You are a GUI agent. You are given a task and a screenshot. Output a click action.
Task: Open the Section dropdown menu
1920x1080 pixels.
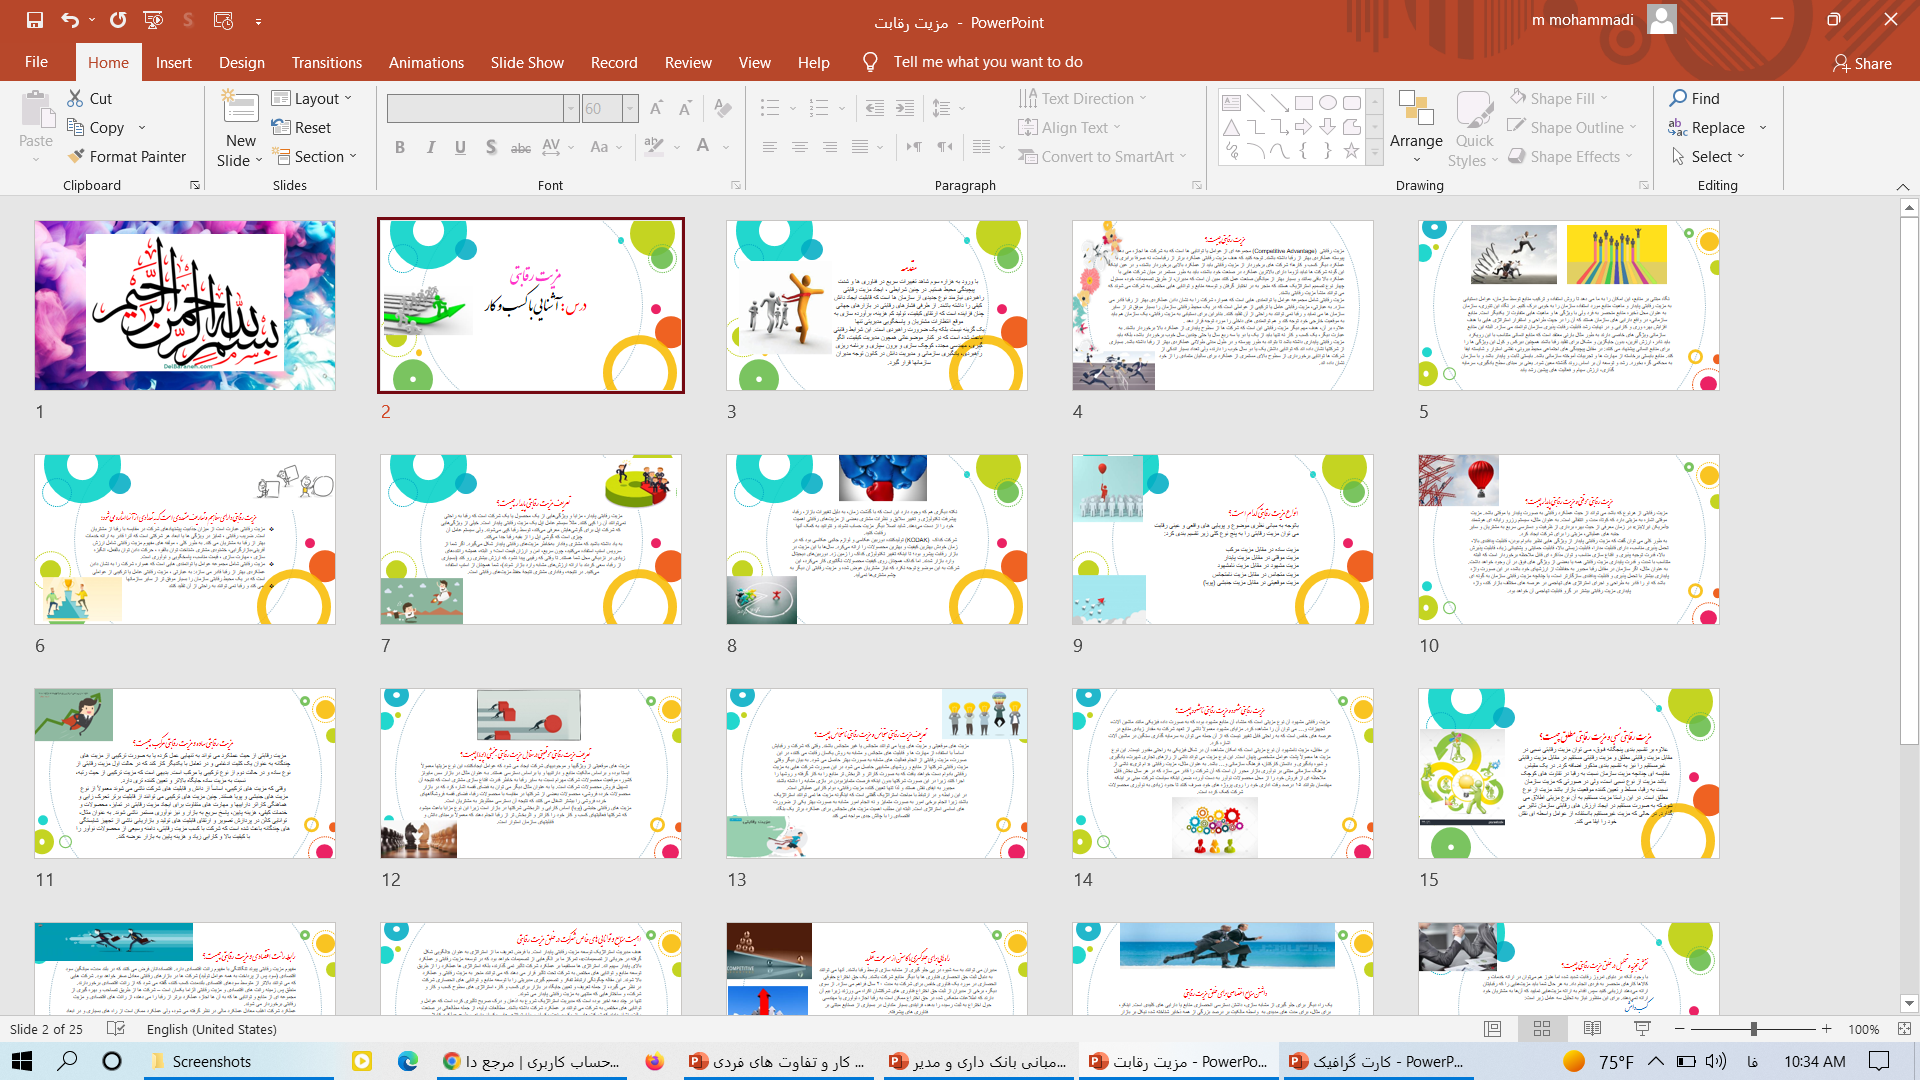click(314, 157)
